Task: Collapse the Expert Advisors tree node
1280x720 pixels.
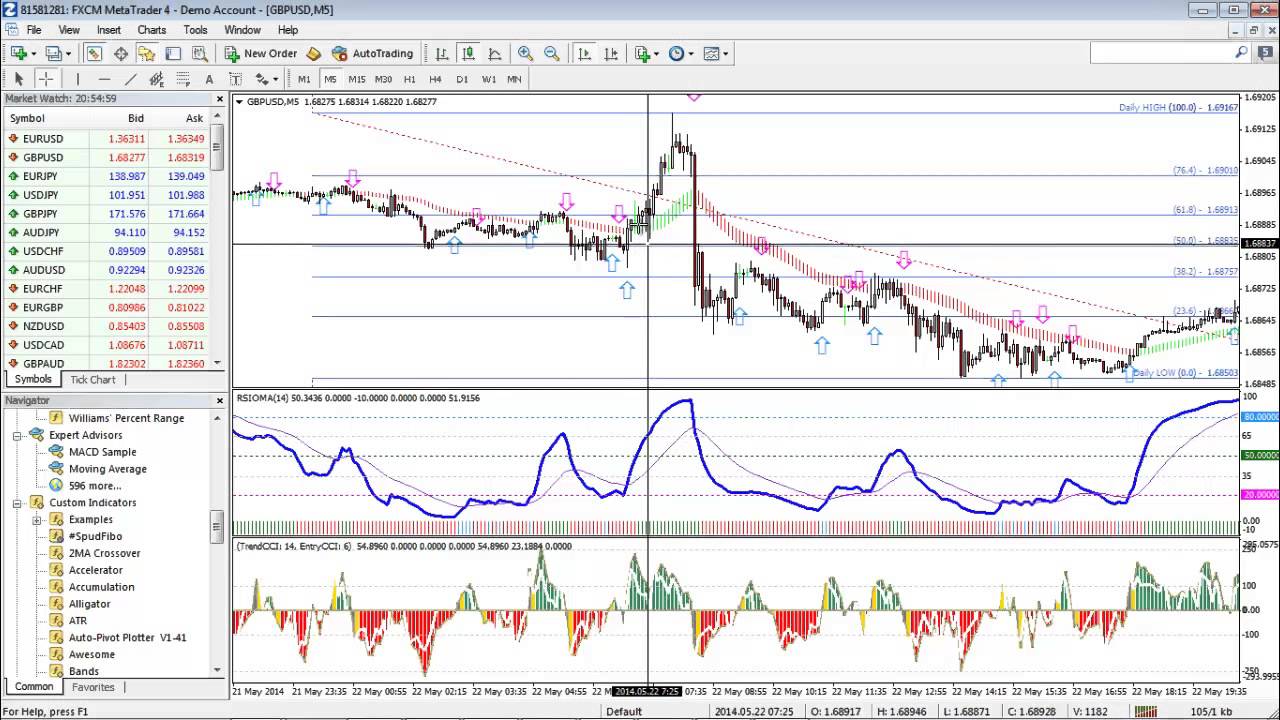Action: pos(18,435)
